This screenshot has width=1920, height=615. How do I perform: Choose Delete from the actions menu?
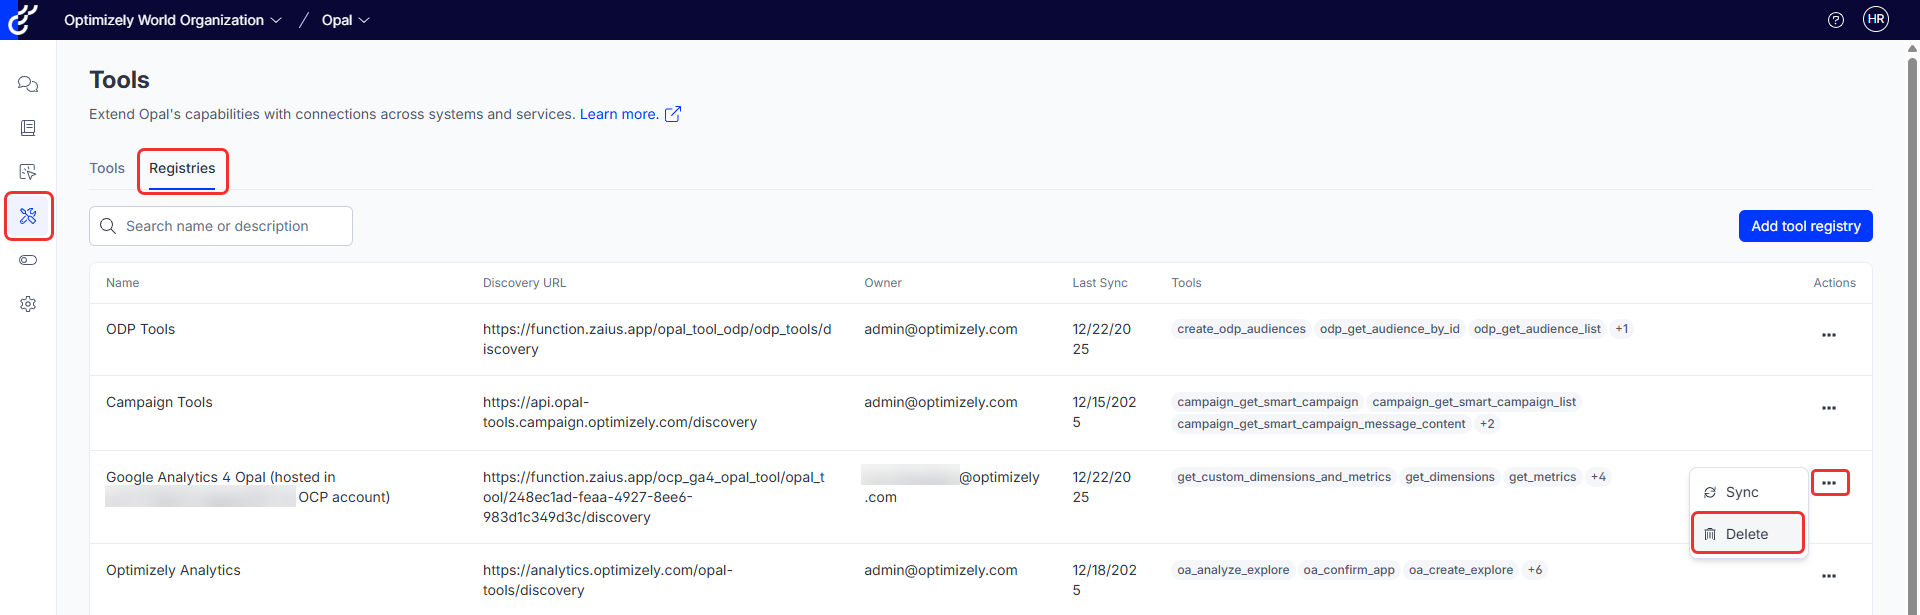click(x=1746, y=534)
